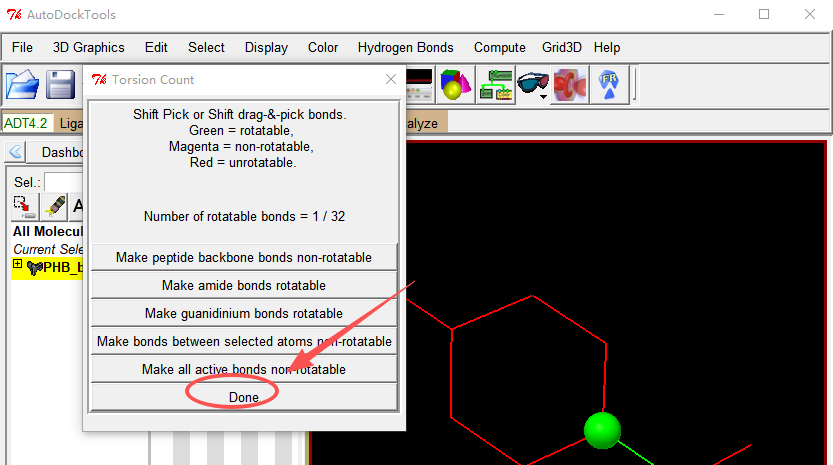Click Make amide bonds rotatable
Viewport: 833px width, 465px height.
[x=244, y=285]
